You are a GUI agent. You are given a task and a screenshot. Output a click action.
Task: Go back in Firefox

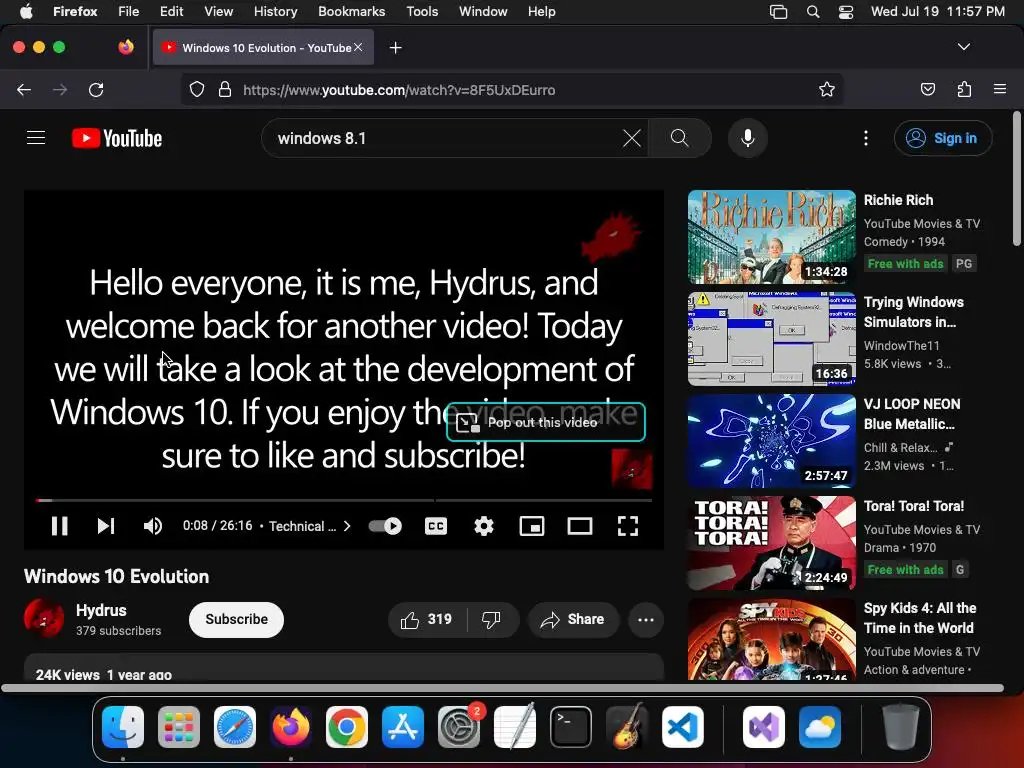24,89
